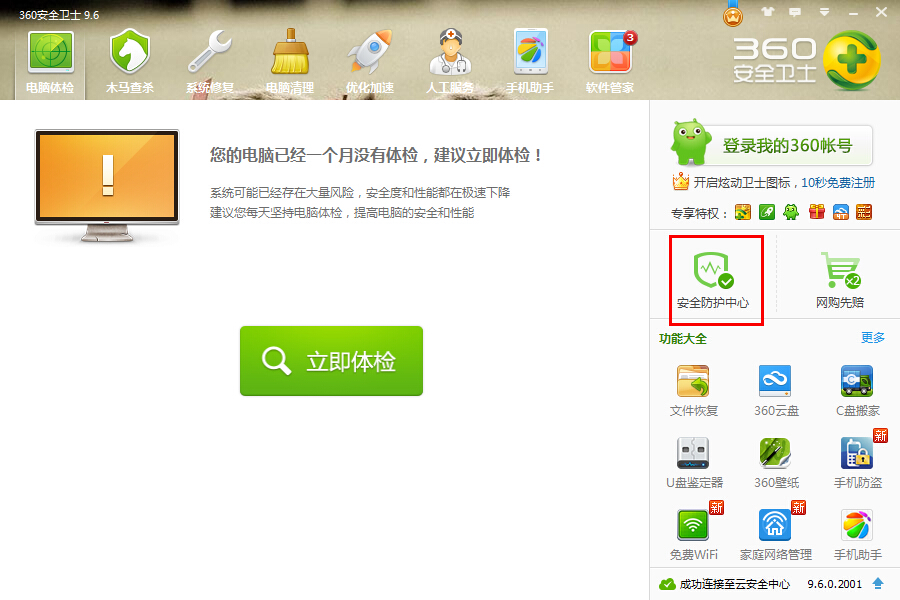Click the feedback speech-bubble icon

(x=795, y=12)
